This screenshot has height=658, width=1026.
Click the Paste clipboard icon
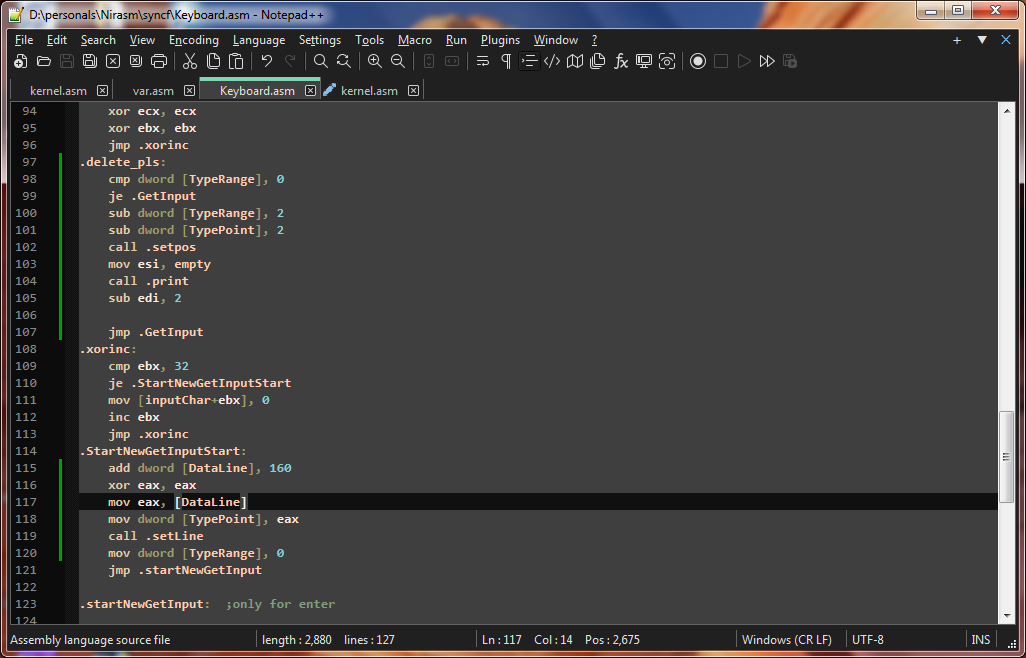[x=236, y=61]
